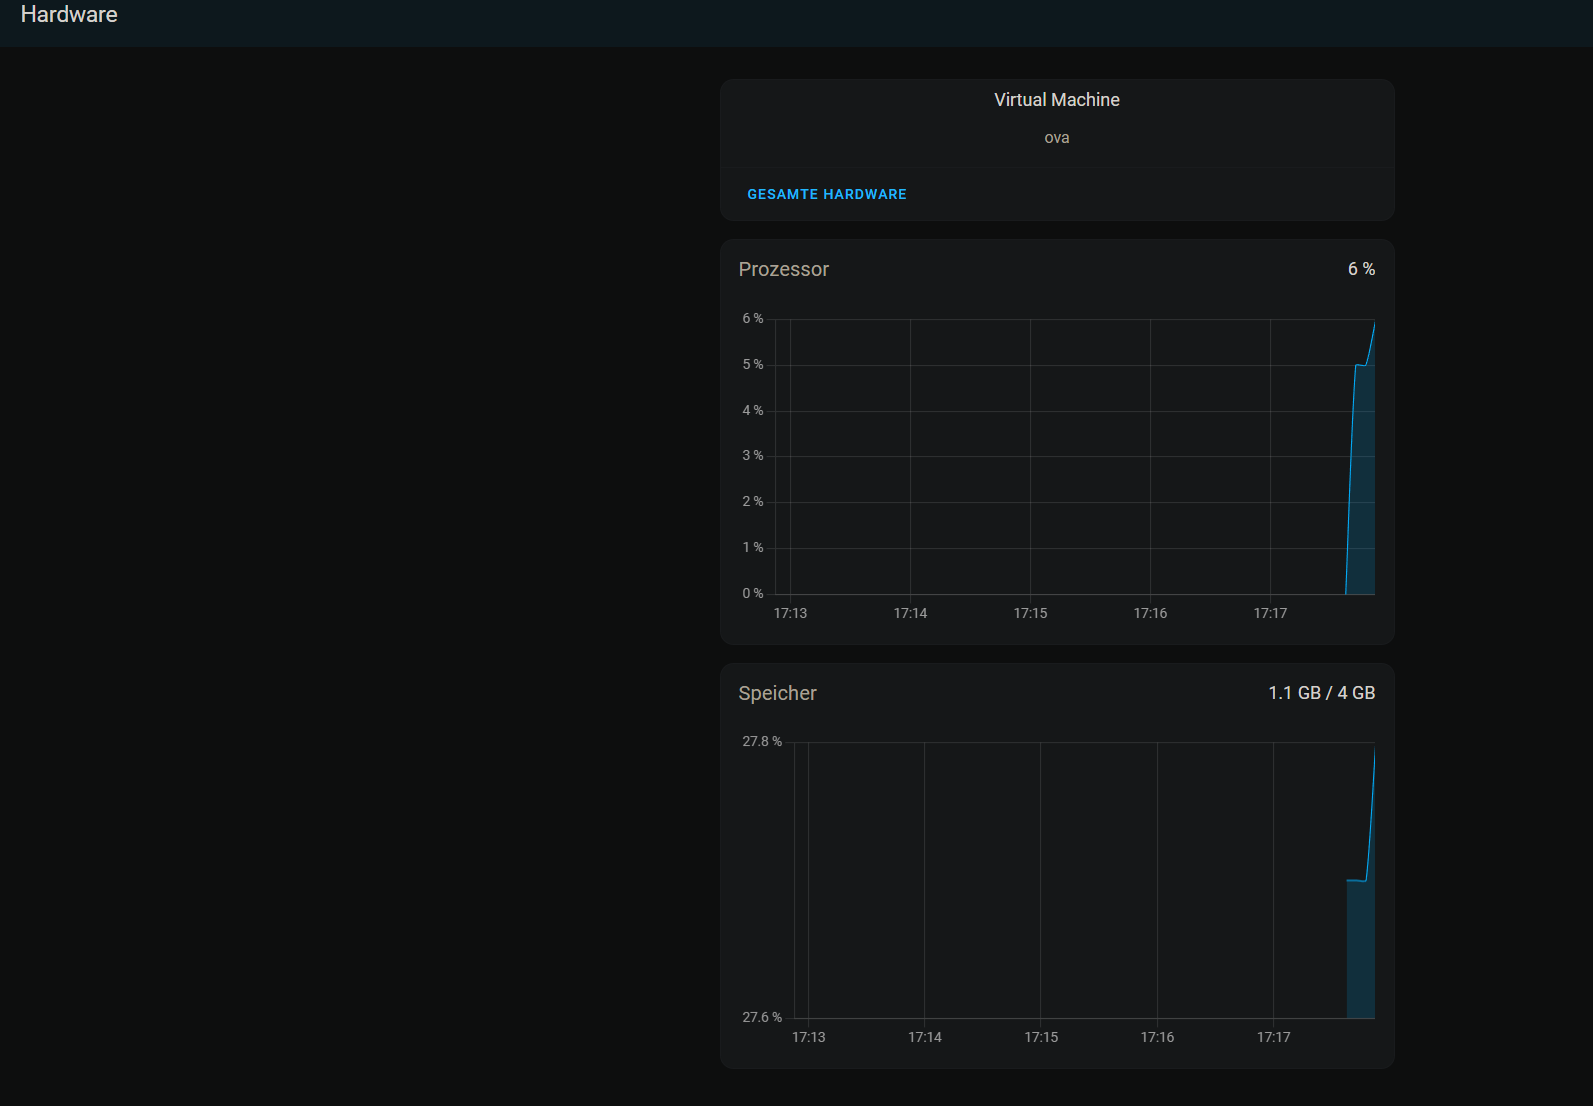Click the Speicher card heading

tap(777, 693)
